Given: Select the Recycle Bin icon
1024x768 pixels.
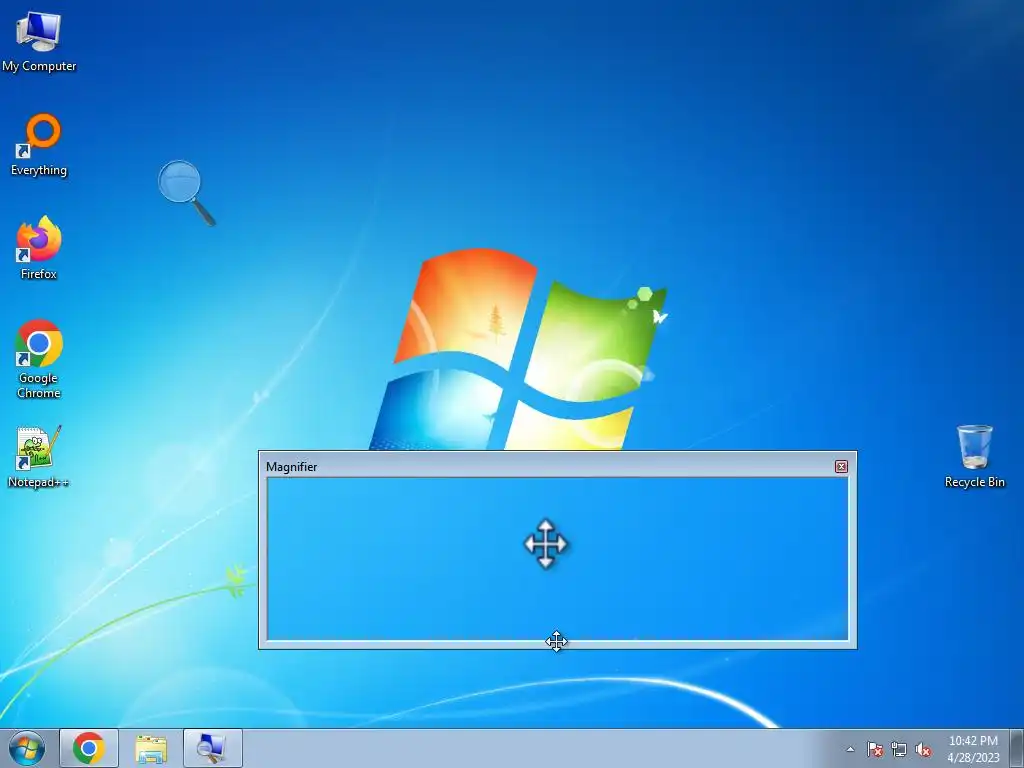Looking at the screenshot, I should click(x=974, y=456).
